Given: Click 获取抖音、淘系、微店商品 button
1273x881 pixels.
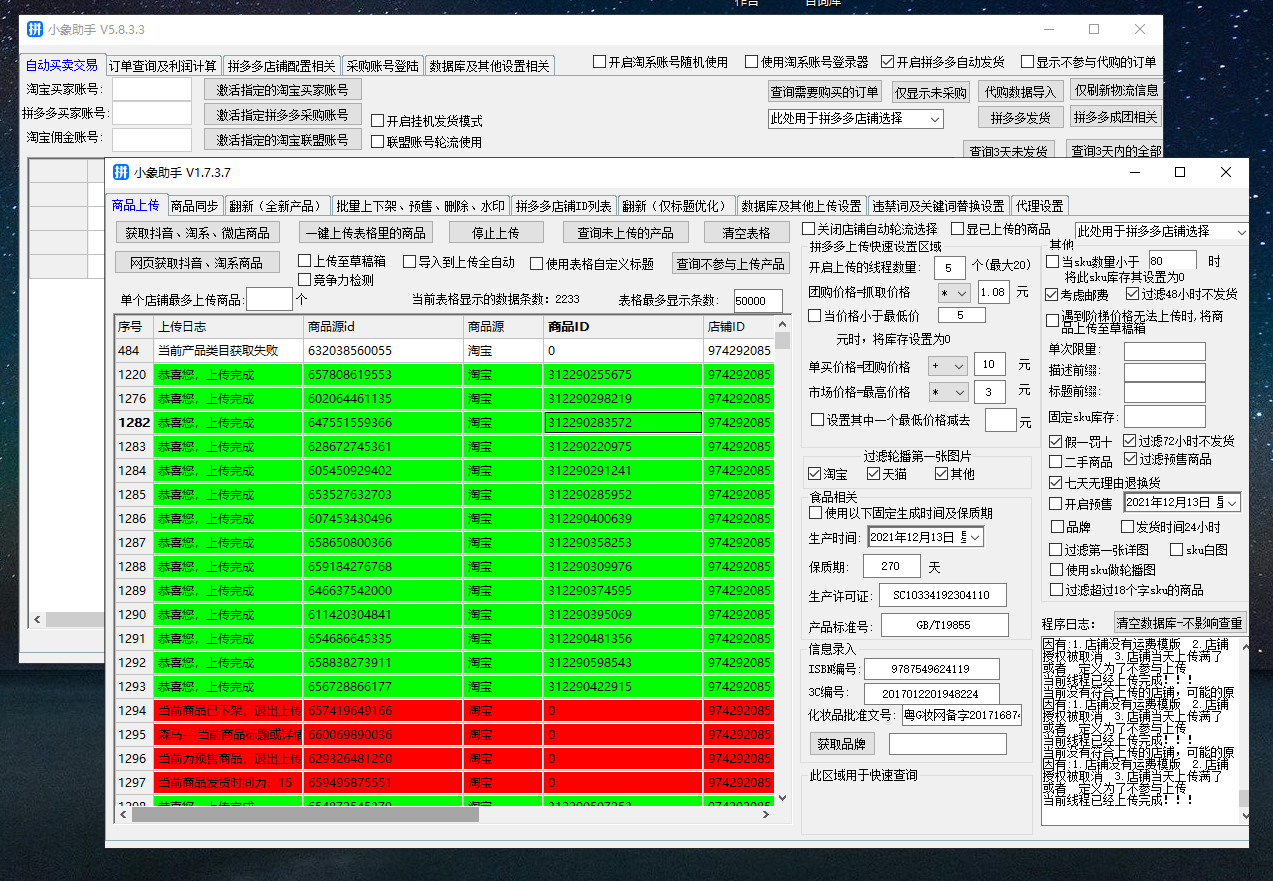Looking at the screenshot, I should tap(197, 233).
